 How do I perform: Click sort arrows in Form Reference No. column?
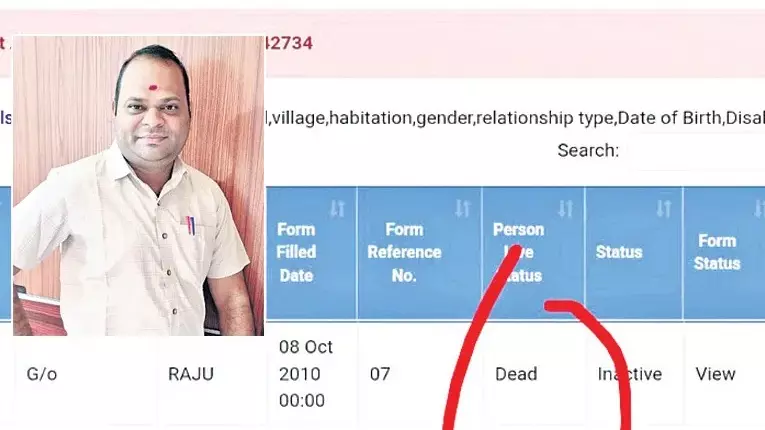pyautogui.click(x=462, y=209)
